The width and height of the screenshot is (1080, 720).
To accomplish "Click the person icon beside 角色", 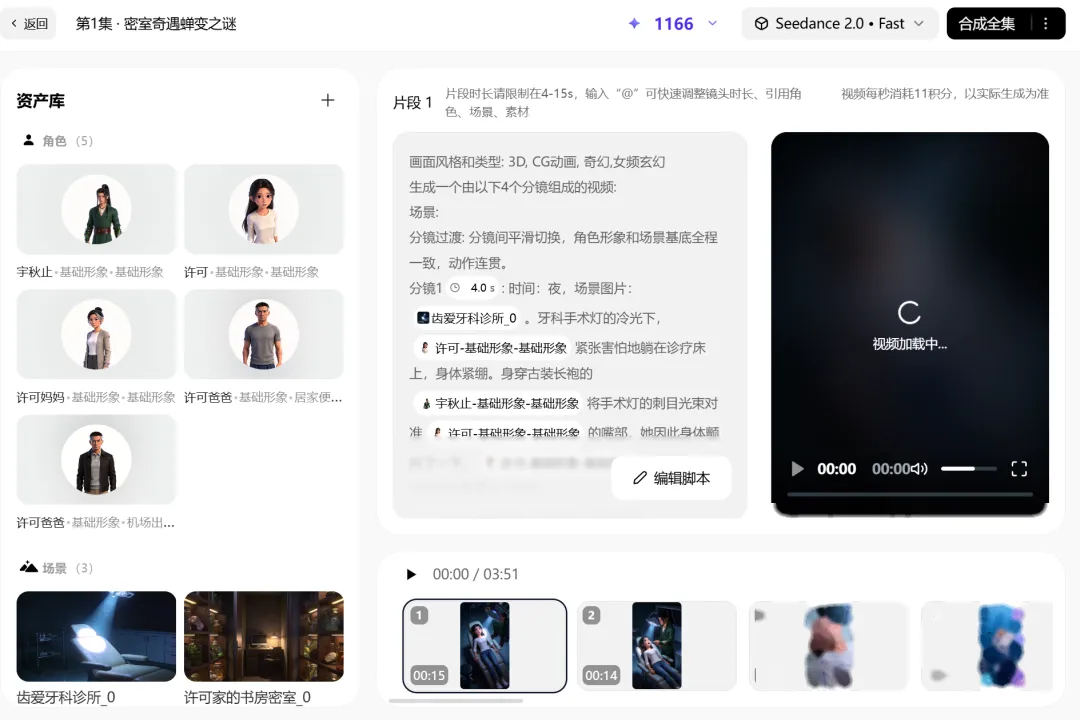I will [x=28, y=140].
